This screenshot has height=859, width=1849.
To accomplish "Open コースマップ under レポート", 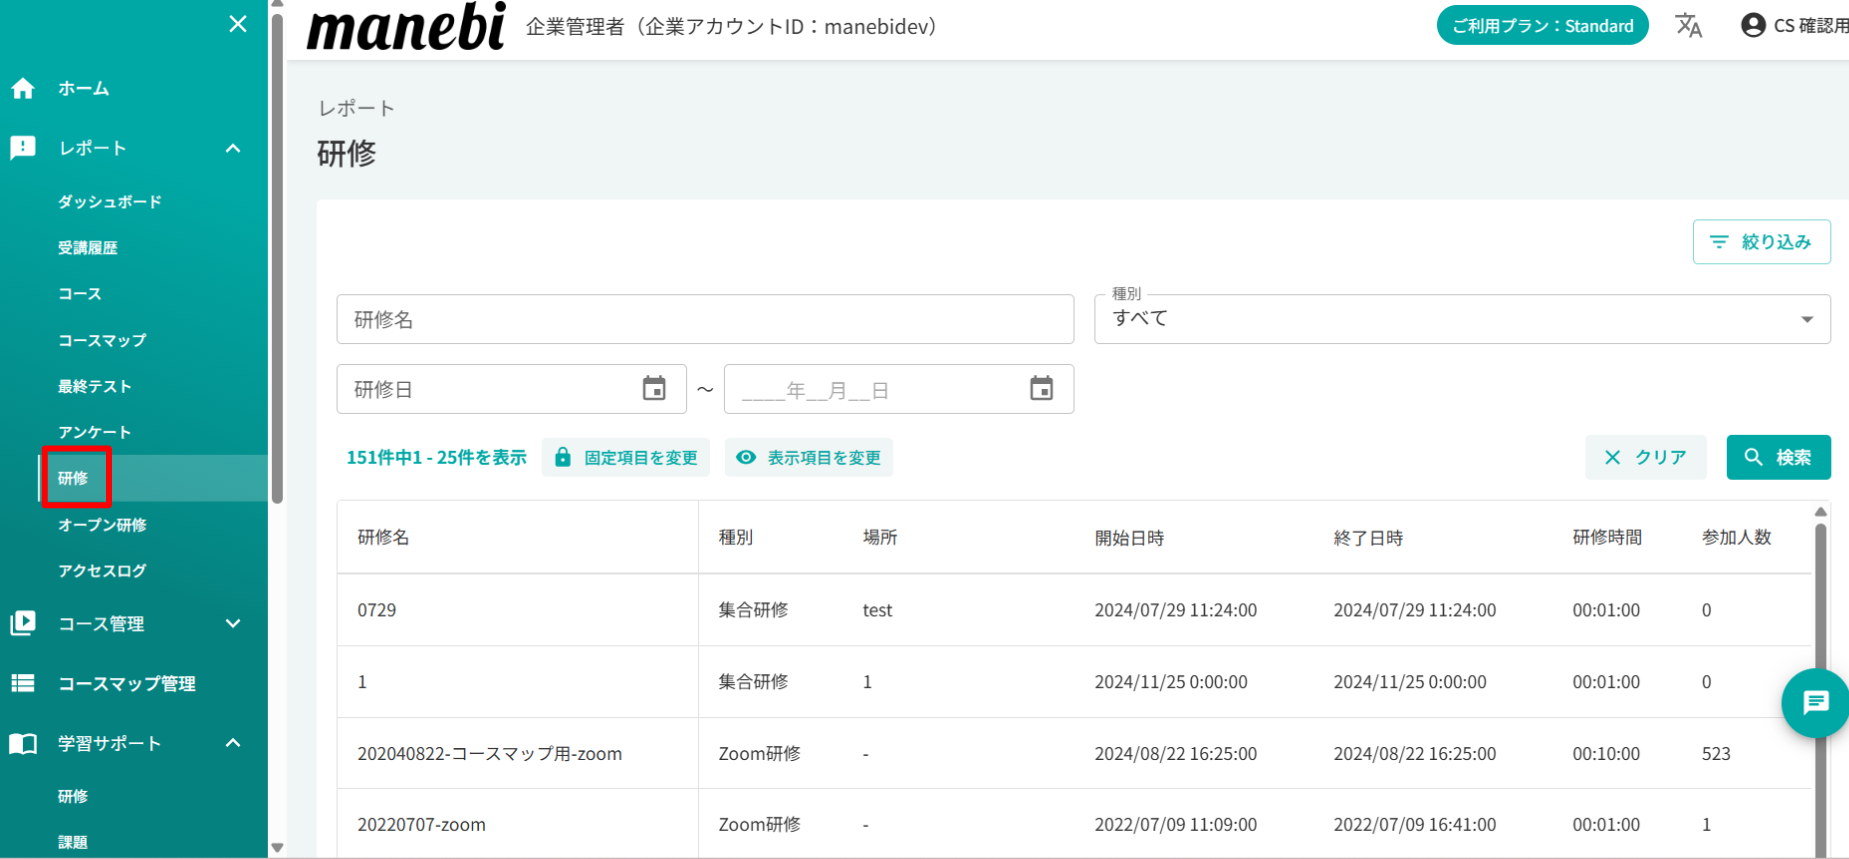I will [x=102, y=340].
